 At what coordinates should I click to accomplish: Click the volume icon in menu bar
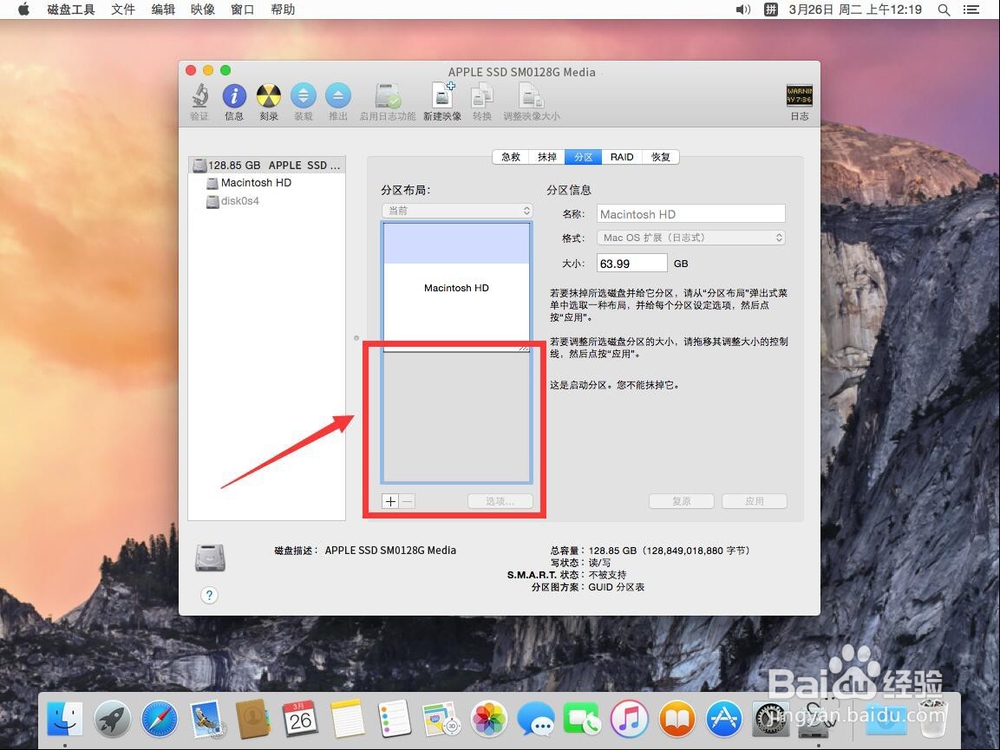pos(743,10)
